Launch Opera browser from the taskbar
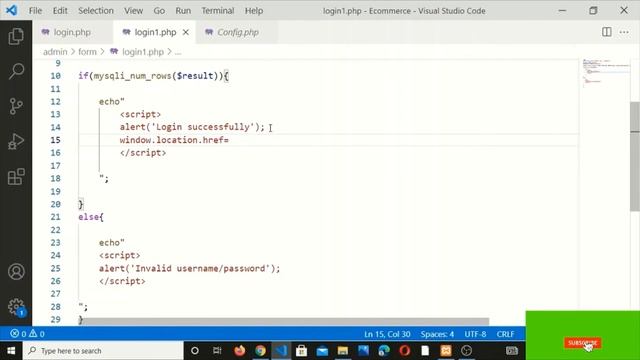The image size is (640, 360). (x=404, y=351)
